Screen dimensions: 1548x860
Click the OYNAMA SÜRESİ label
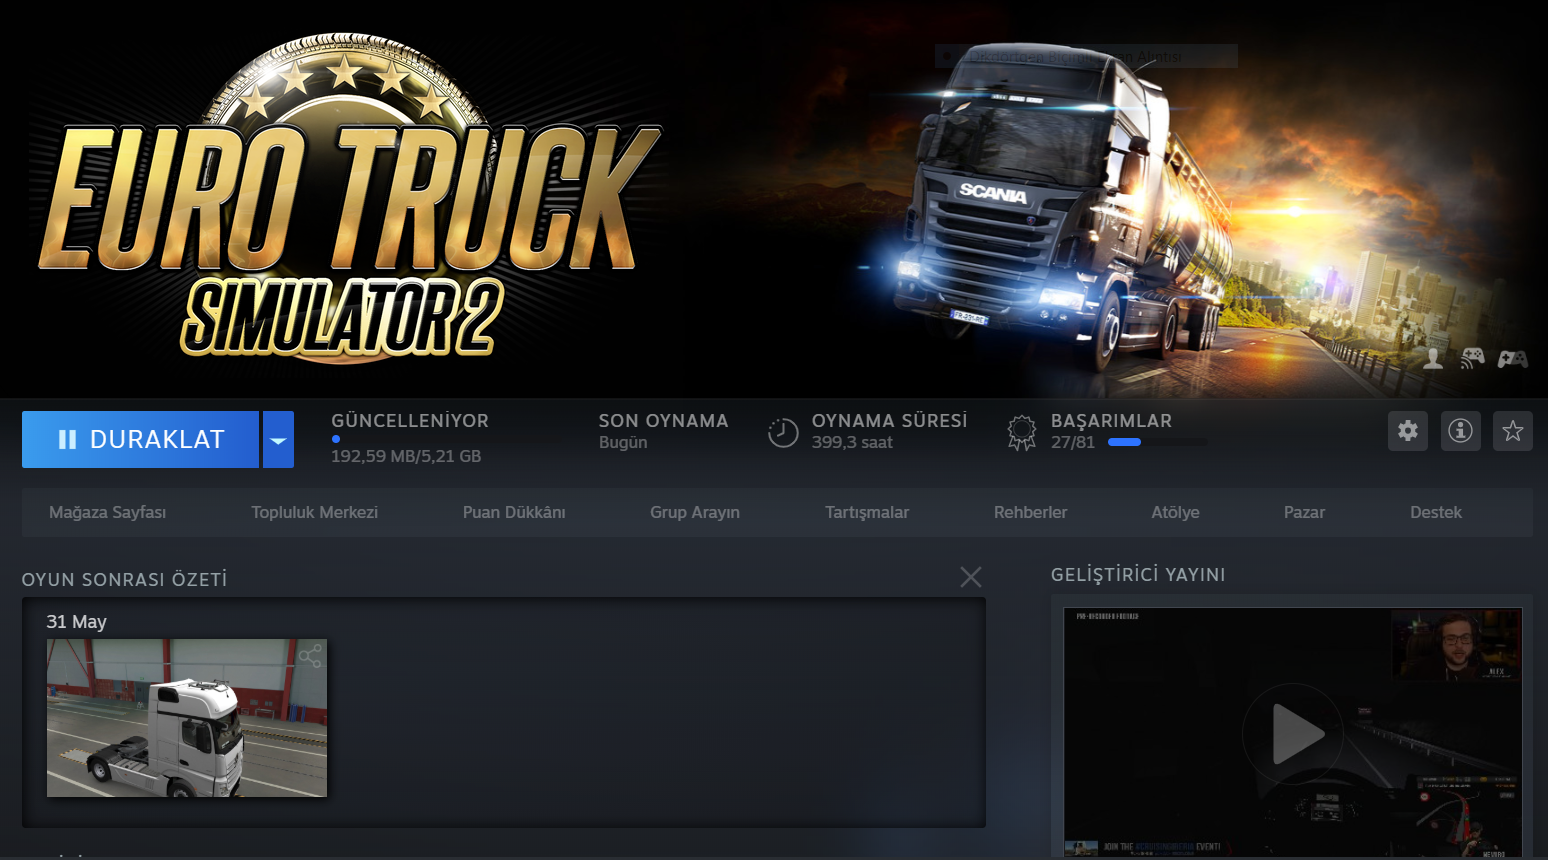[x=889, y=421]
